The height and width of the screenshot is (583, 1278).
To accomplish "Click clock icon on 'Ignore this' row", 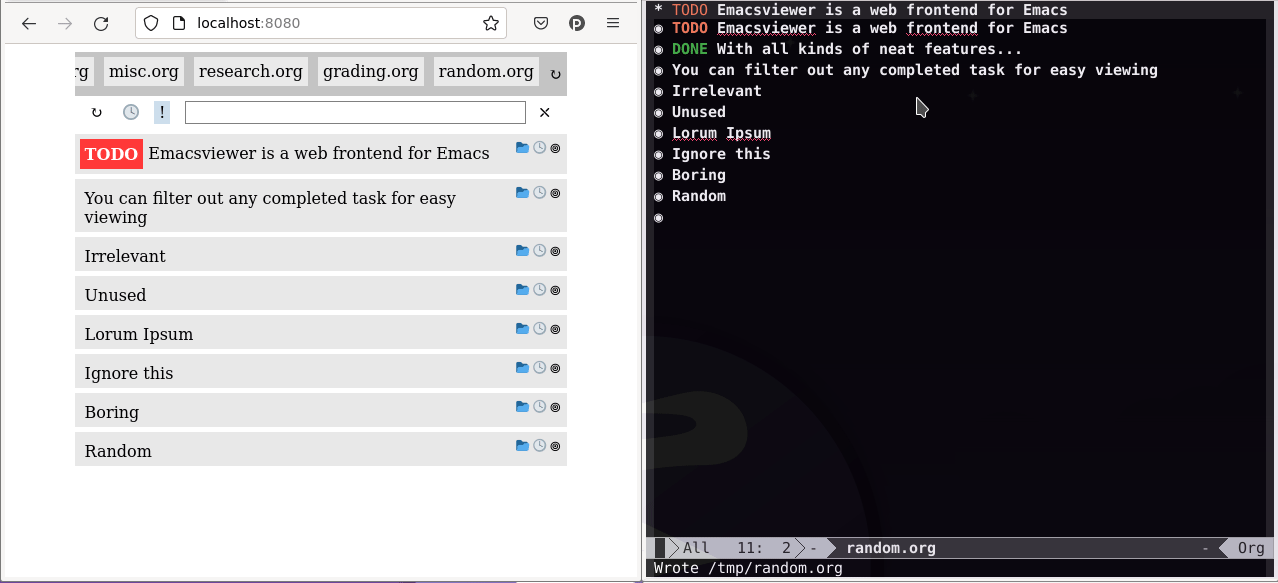I will [x=539, y=368].
